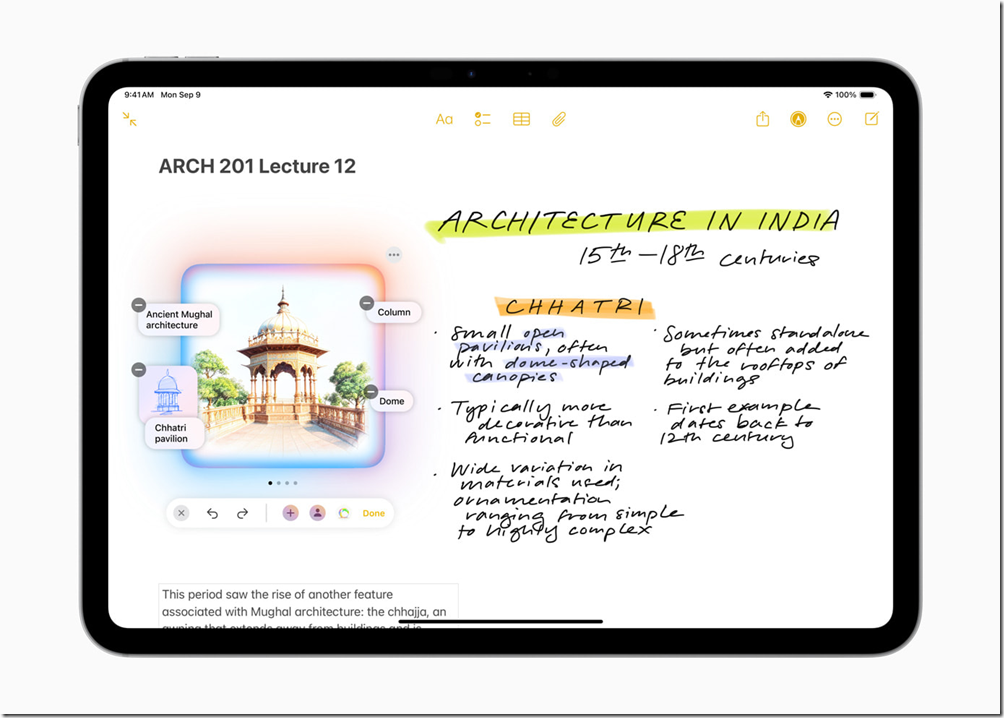The height and width of the screenshot is (718, 1004).
Task: Tap Done to finish the image
Action: pyautogui.click(x=373, y=513)
